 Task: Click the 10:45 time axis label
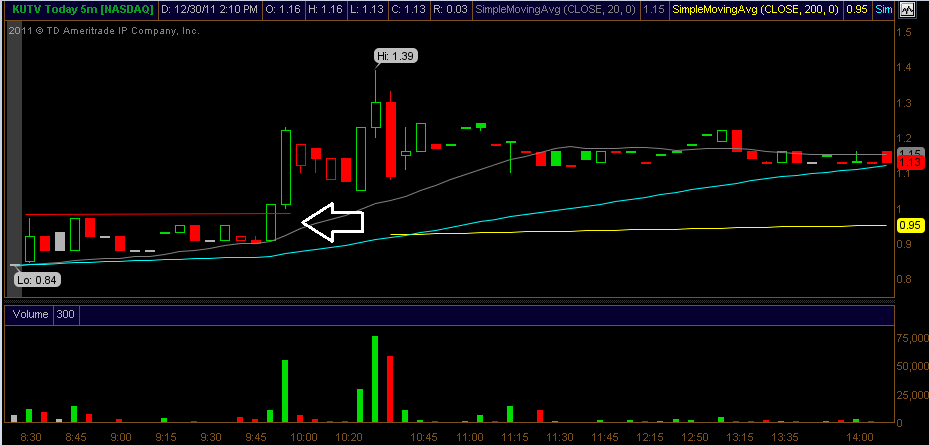pos(424,437)
